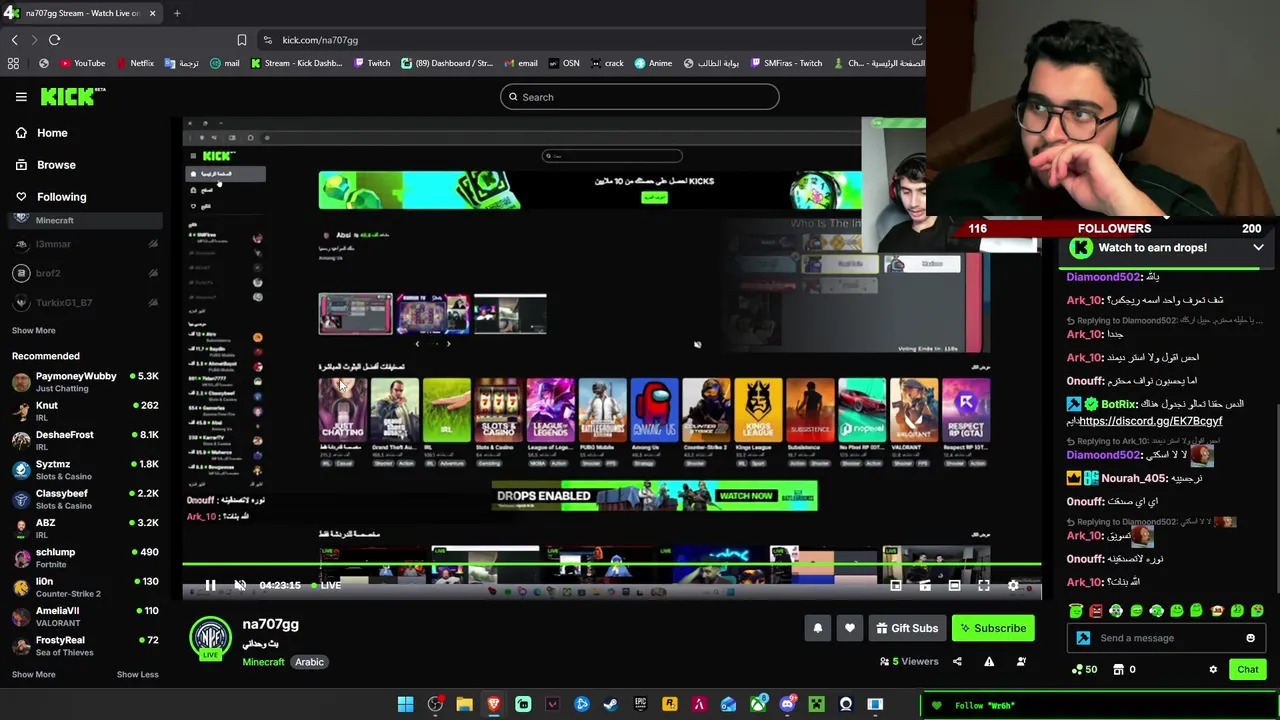This screenshot has height=720, width=1280.
Task: Expand Watch to earn drops panel
Action: 1258,248
